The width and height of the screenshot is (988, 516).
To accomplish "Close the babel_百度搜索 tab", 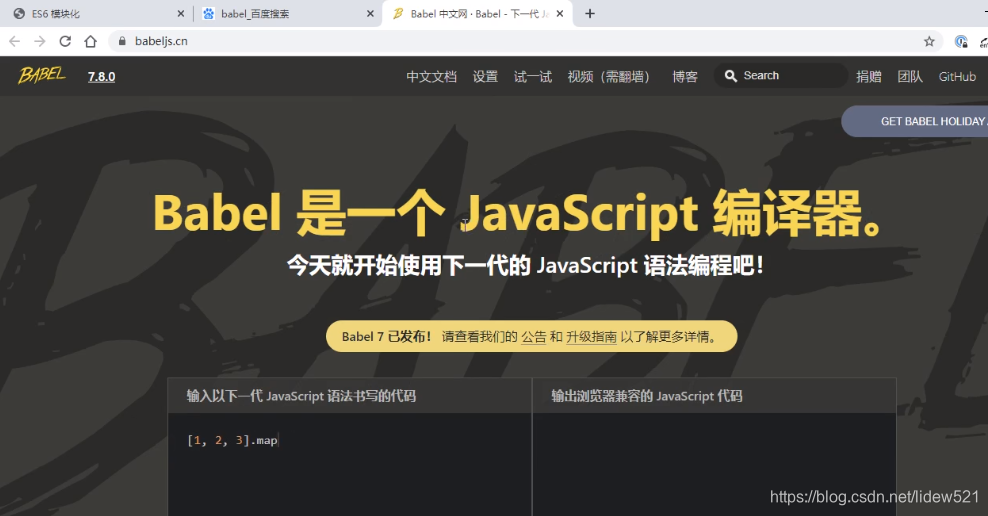I will (x=370, y=13).
